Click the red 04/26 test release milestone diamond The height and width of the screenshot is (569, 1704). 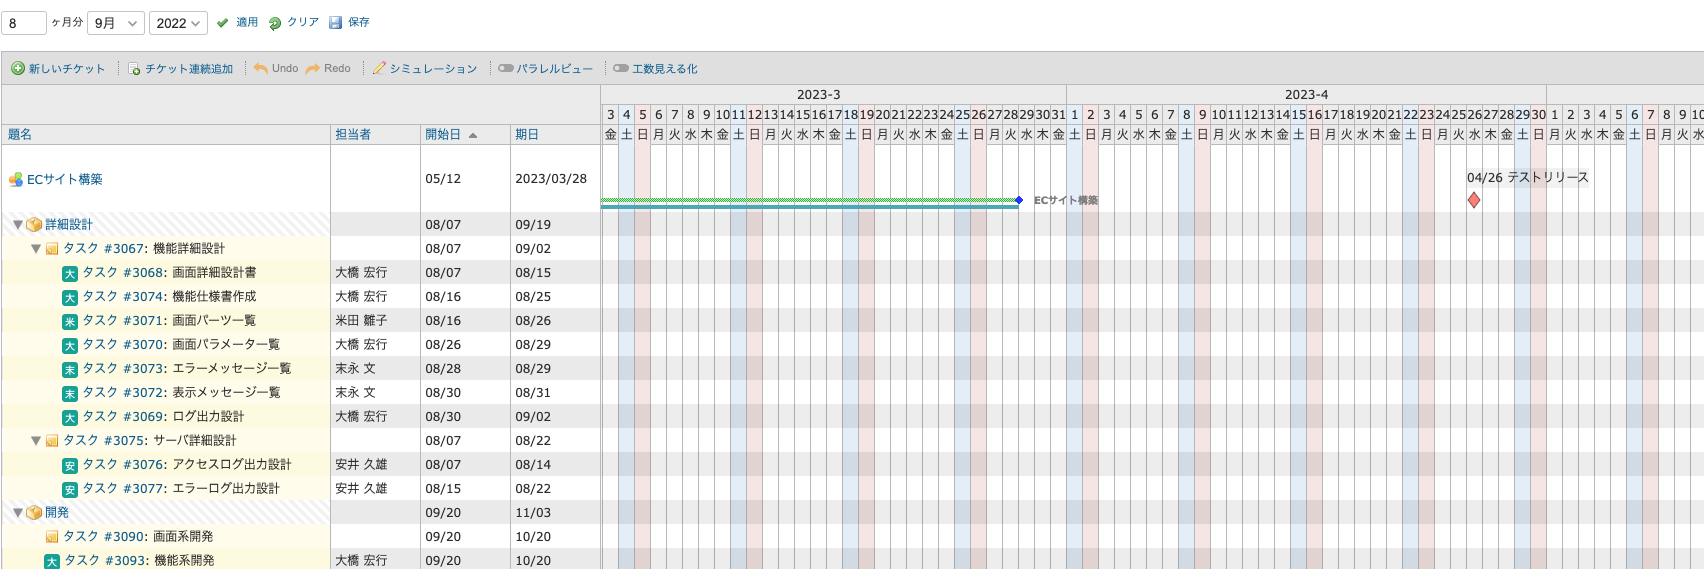pyautogui.click(x=1474, y=200)
